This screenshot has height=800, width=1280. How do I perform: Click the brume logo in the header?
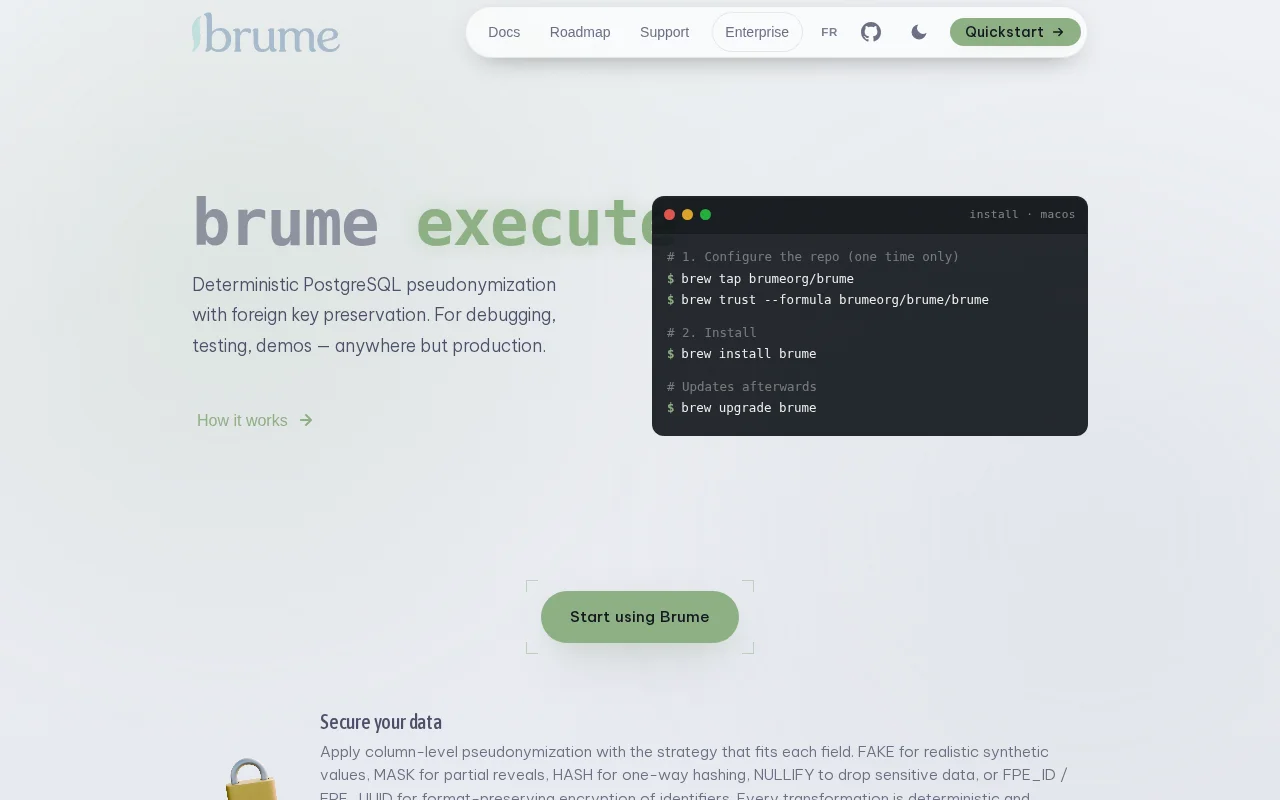(266, 32)
